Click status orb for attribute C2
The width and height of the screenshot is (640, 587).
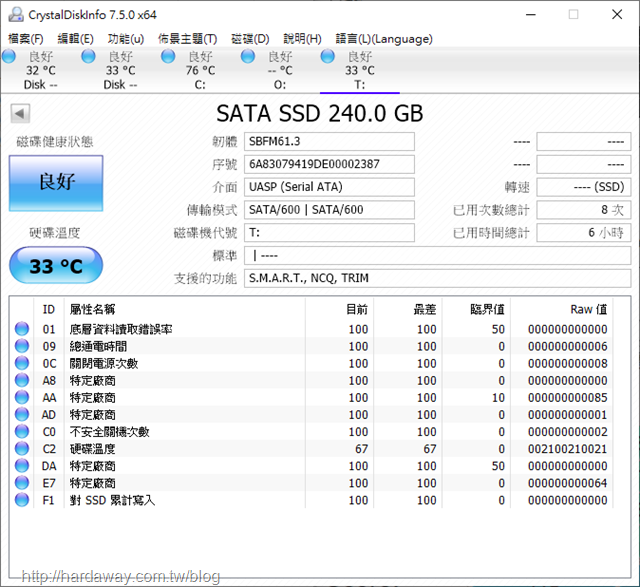pyautogui.click(x=22, y=449)
